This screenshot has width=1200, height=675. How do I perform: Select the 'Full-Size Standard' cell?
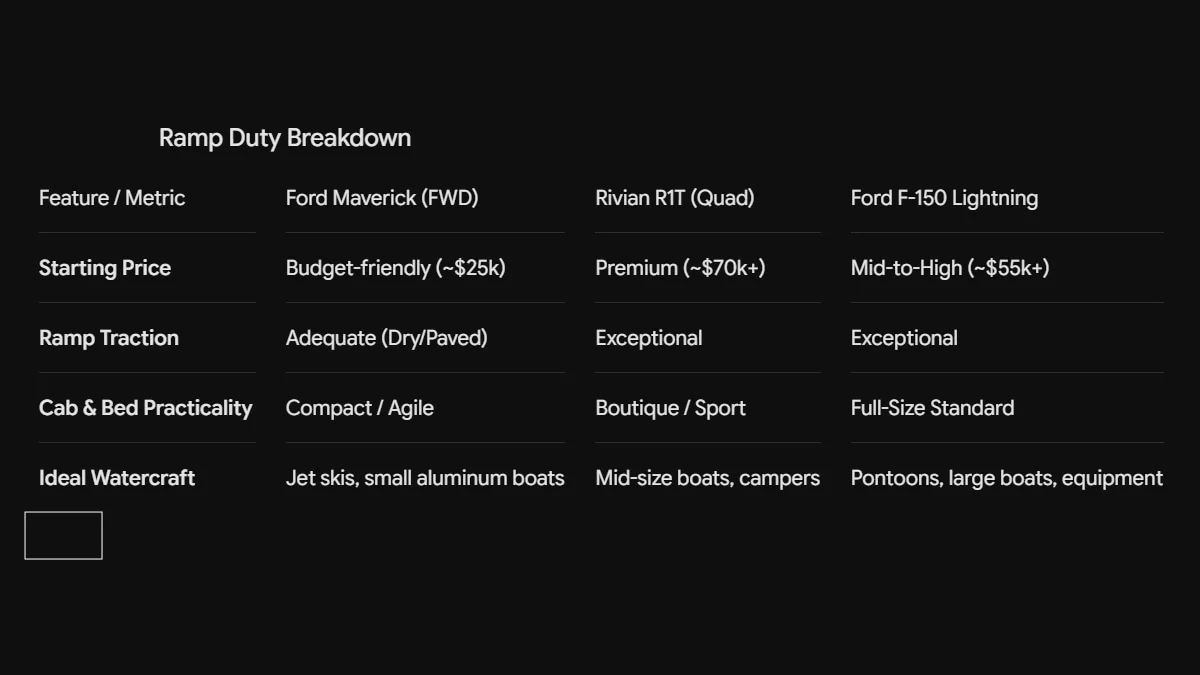click(x=933, y=408)
